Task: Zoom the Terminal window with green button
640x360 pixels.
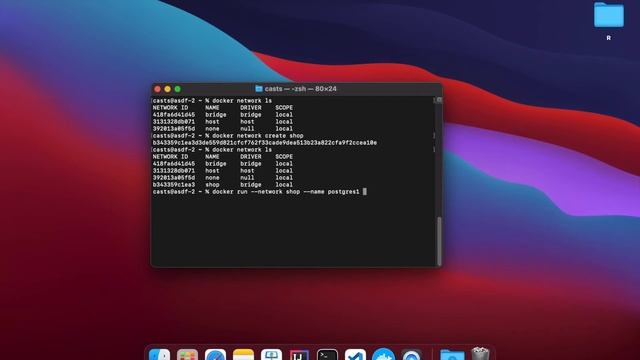Action: coord(178,89)
